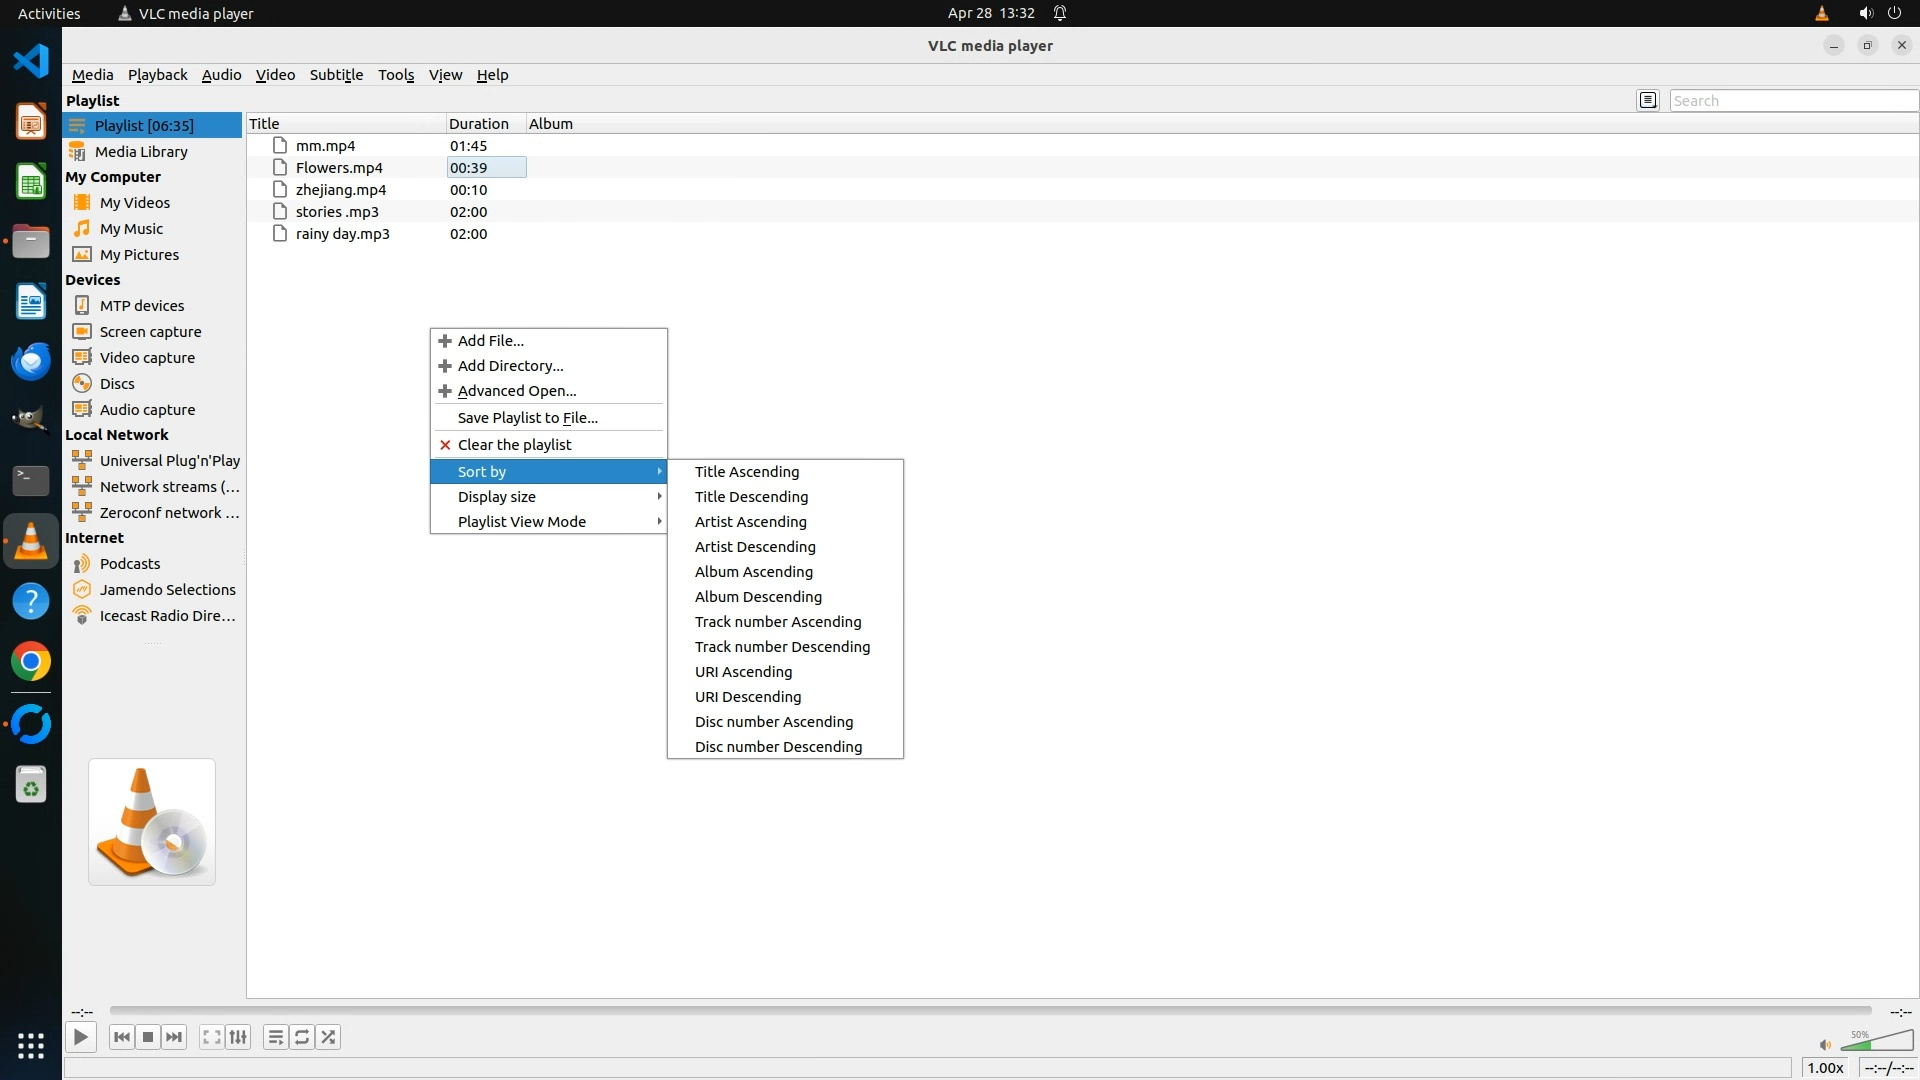The image size is (1920, 1080).
Task: Toggle random shuffle playback
Action: click(x=328, y=1037)
